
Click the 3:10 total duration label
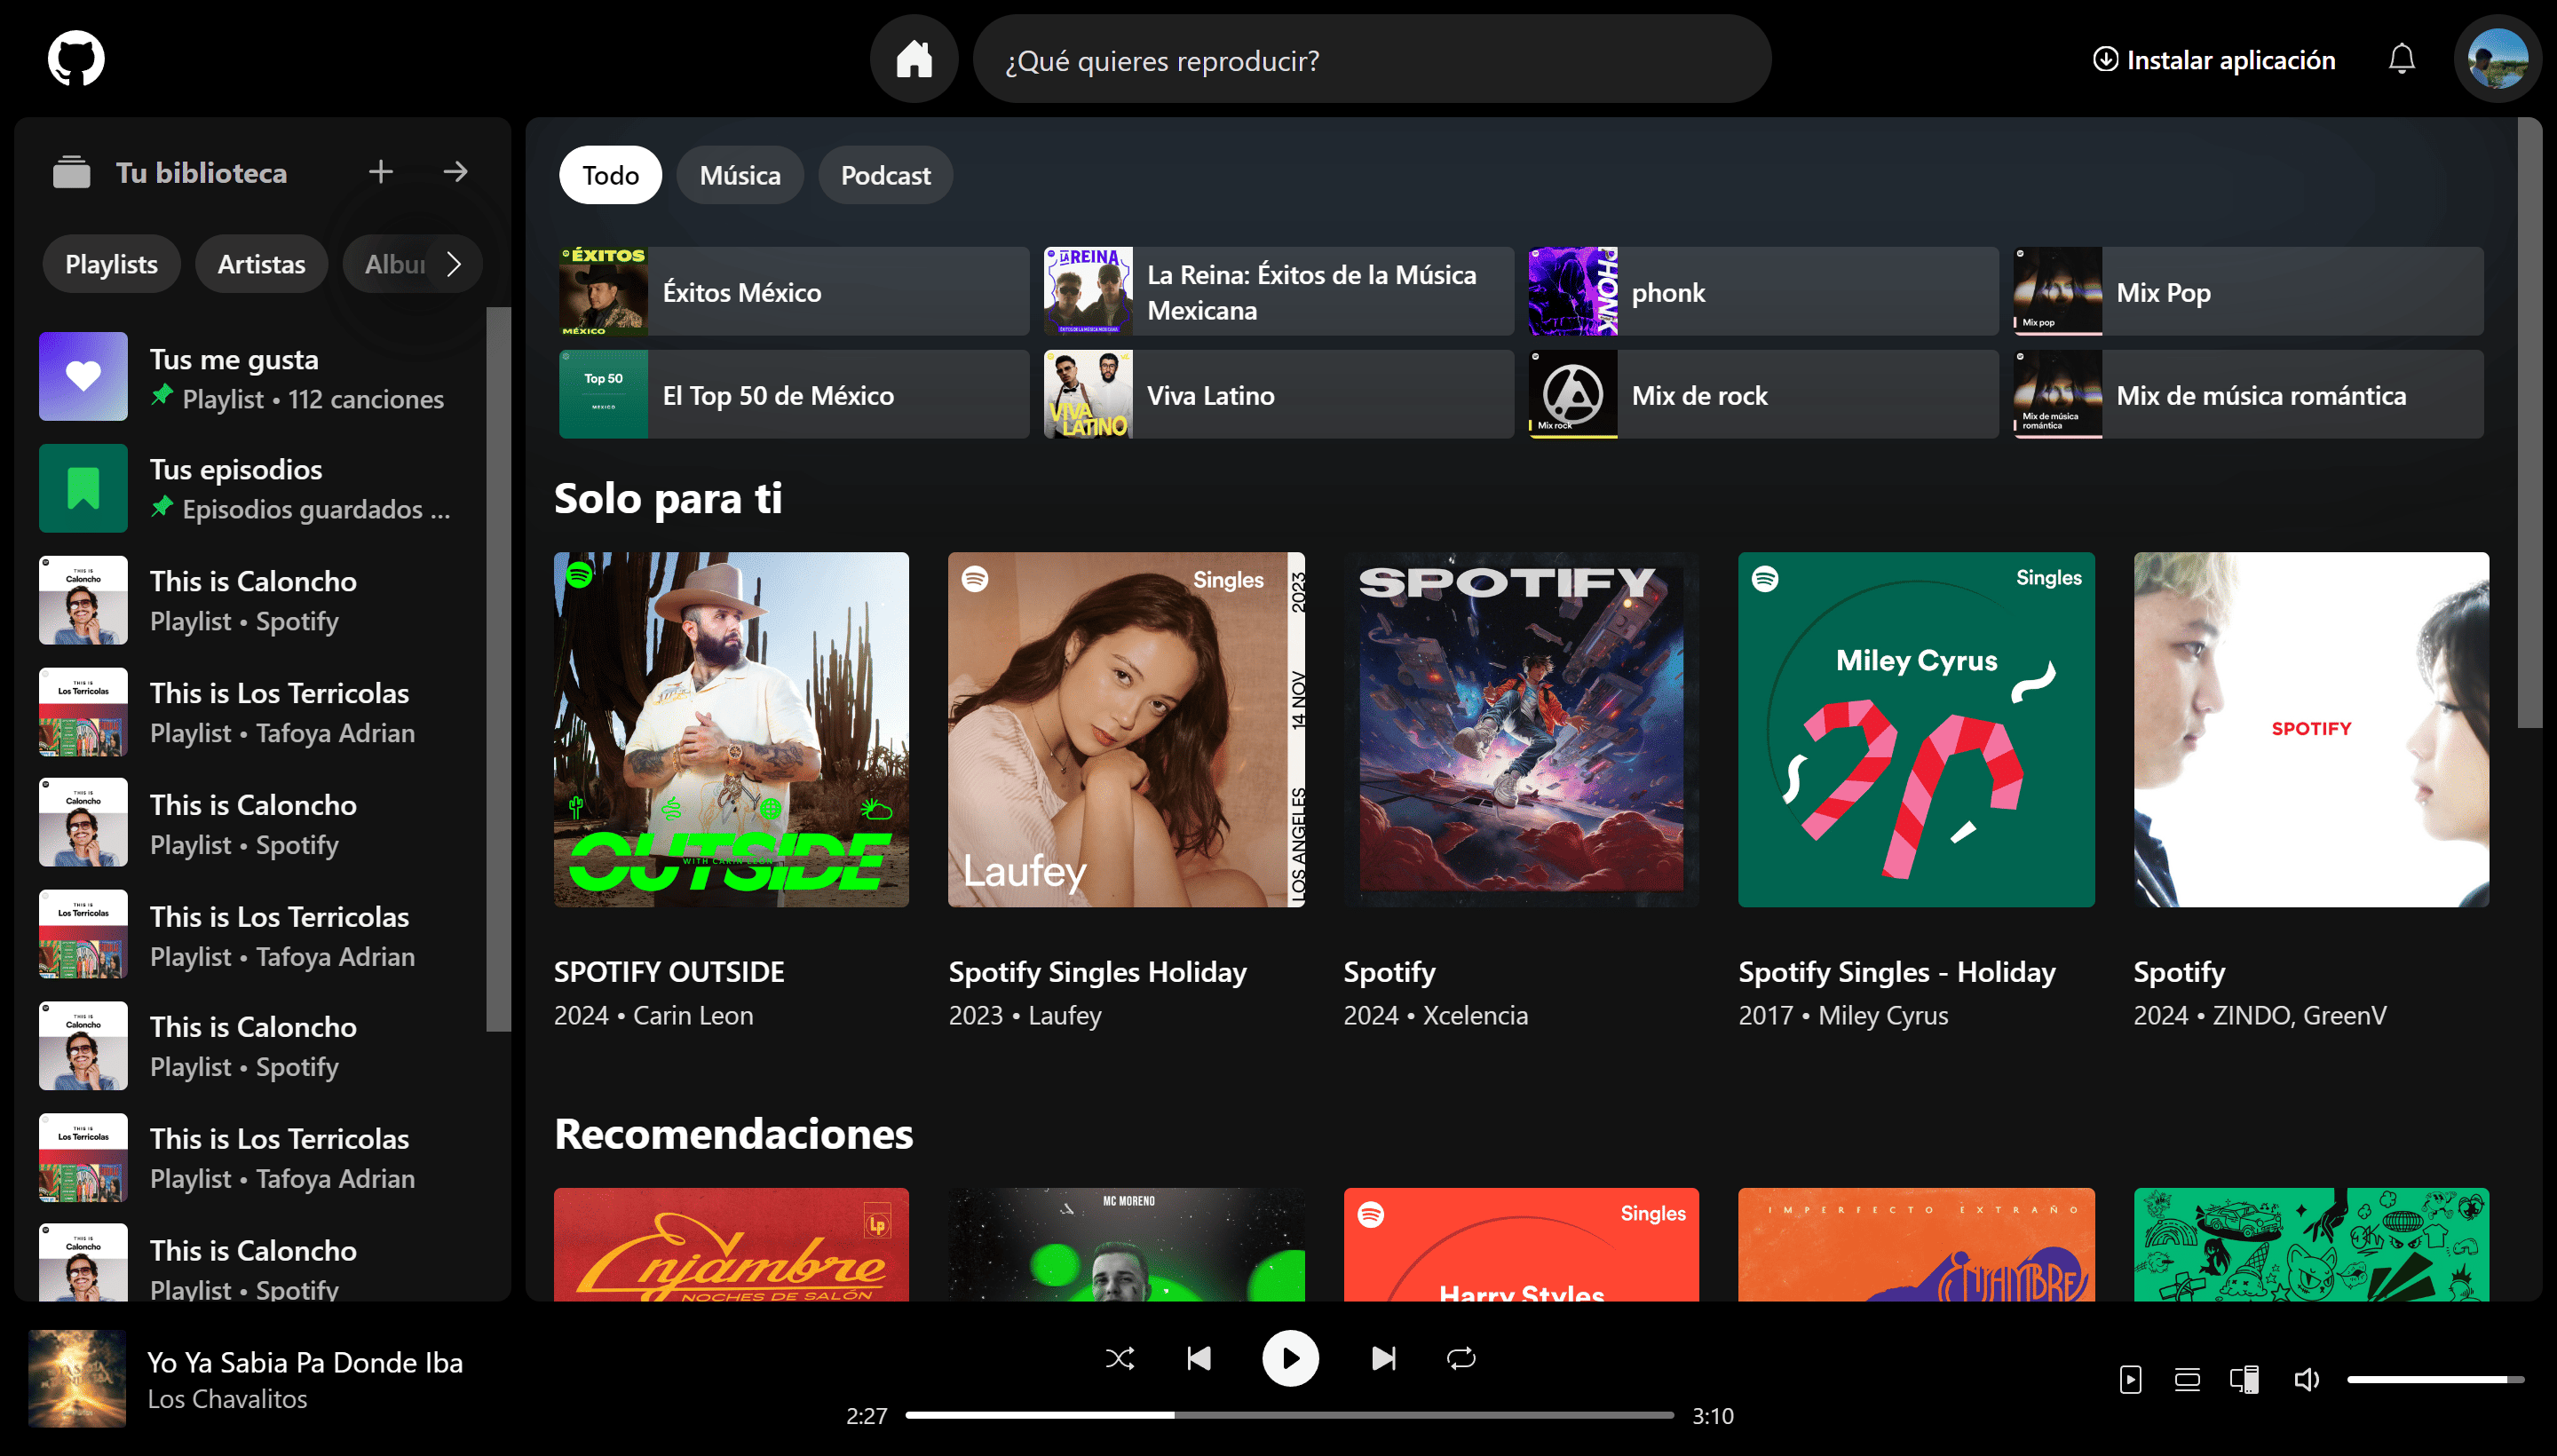[1712, 1415]
